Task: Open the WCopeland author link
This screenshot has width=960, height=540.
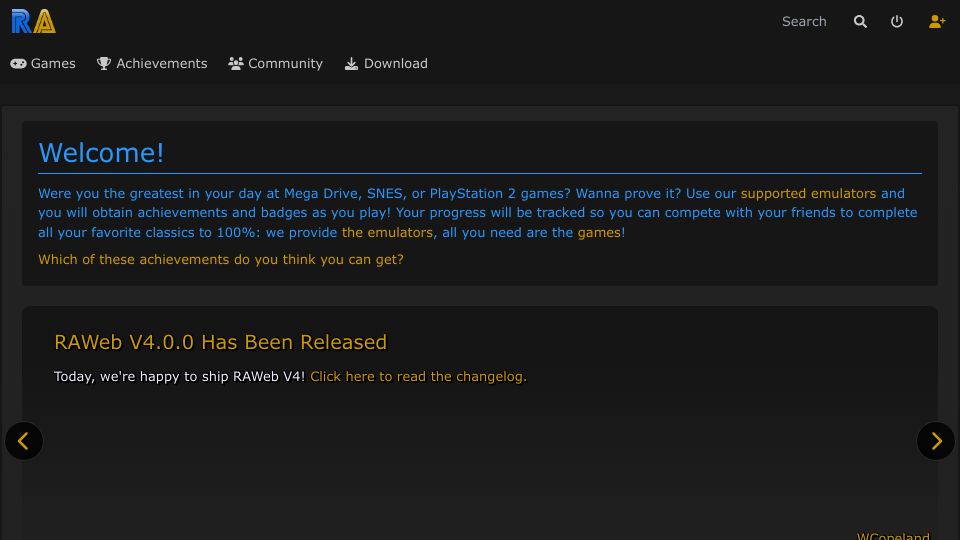Action: [893, 536]
